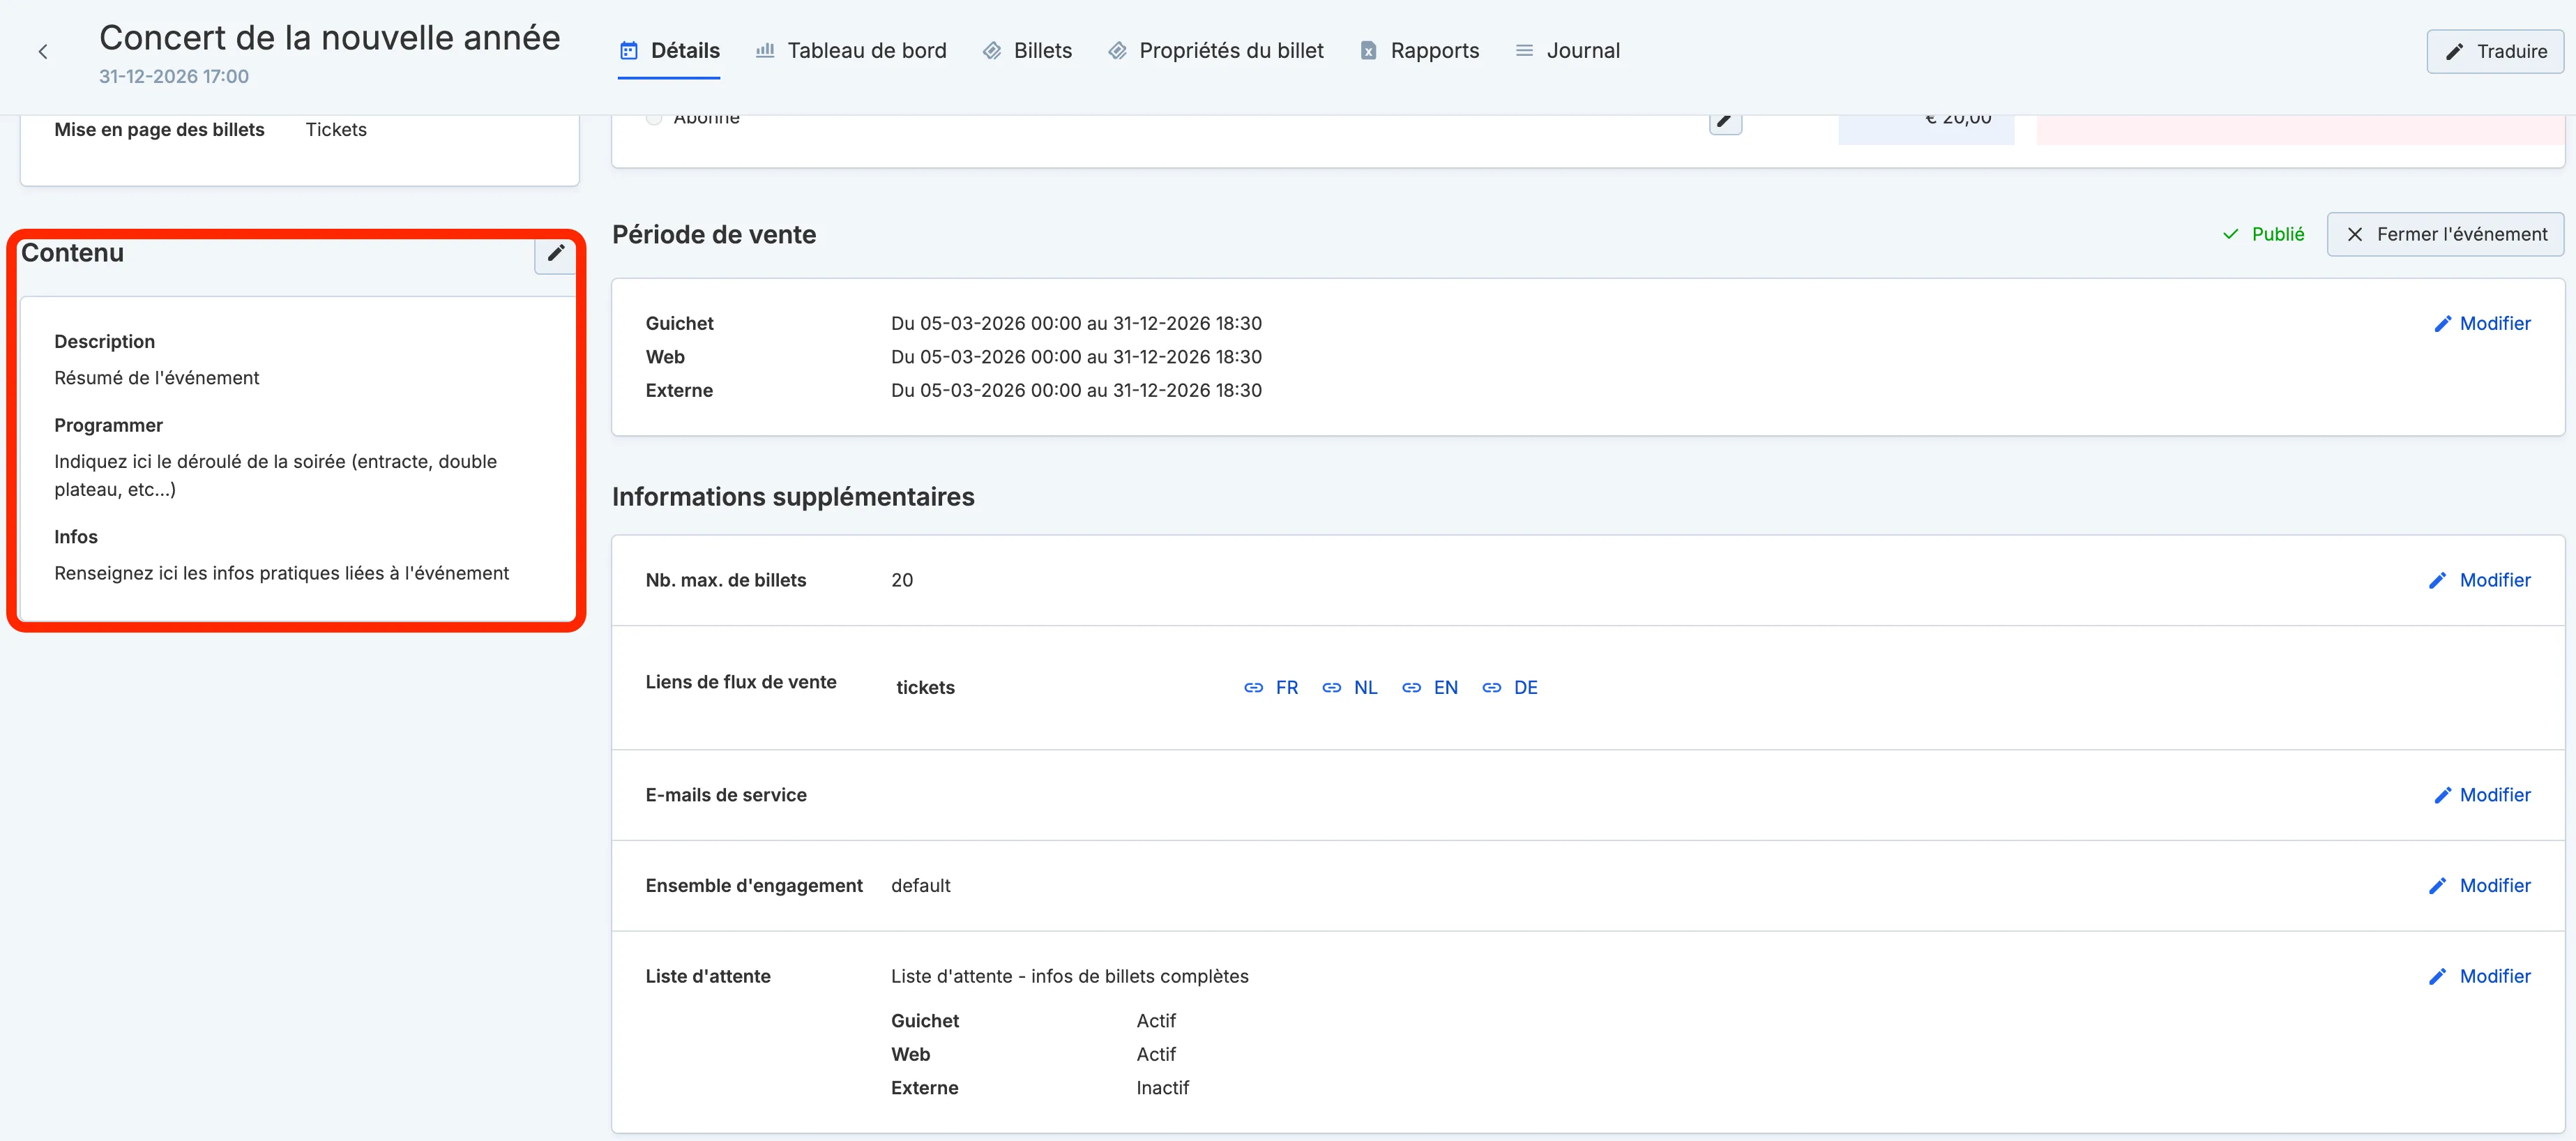This screenshot has width=2576, height=1141.
Task: Click the 'tickets' sales flow name
Action: click(x=926, y=688)
